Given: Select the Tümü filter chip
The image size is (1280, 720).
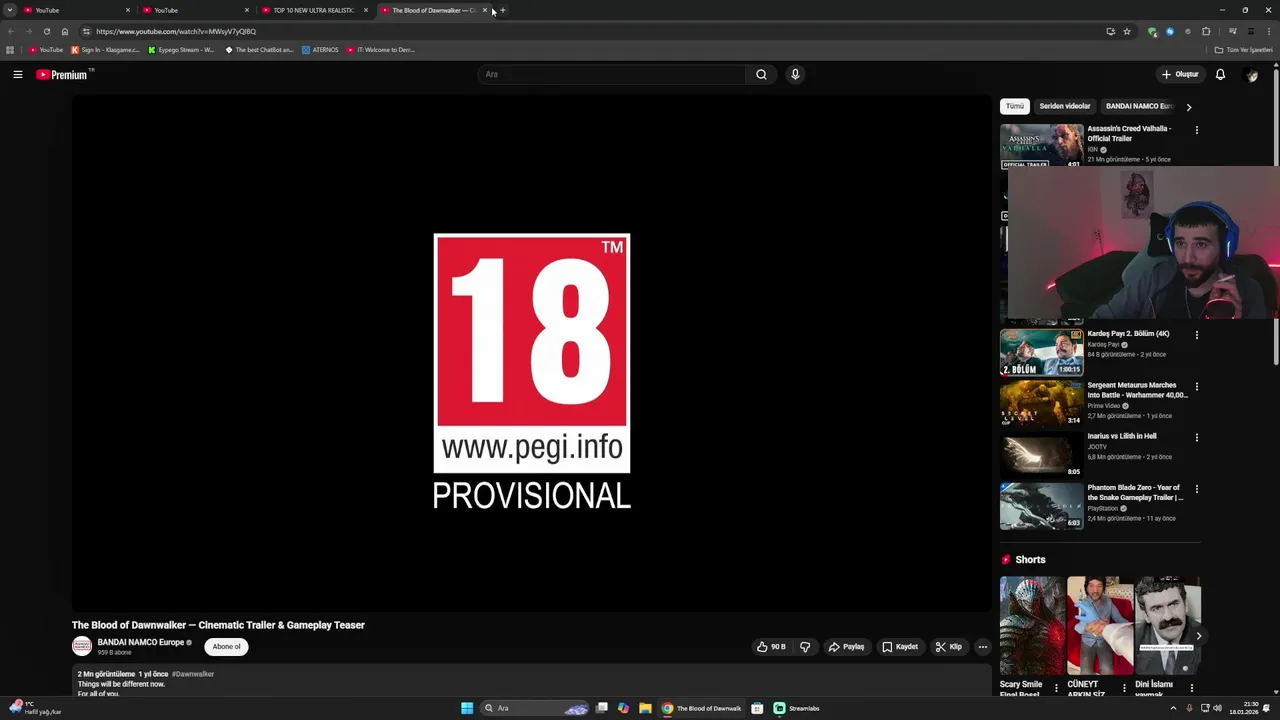Looking at the screenshot, I should tap(1015, 106).
